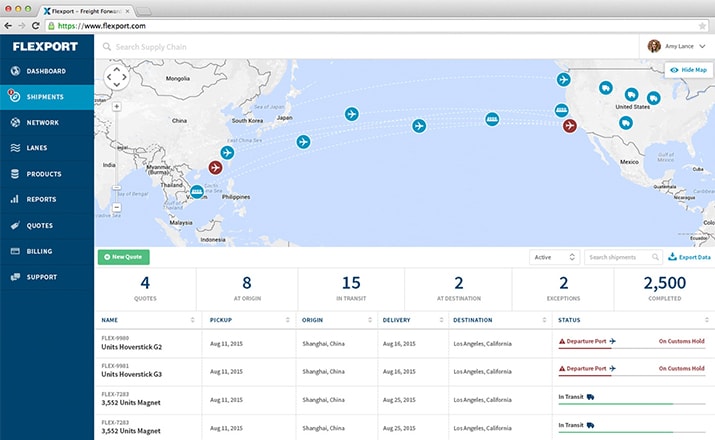Reload the page in the browser

tap(36, 26)
